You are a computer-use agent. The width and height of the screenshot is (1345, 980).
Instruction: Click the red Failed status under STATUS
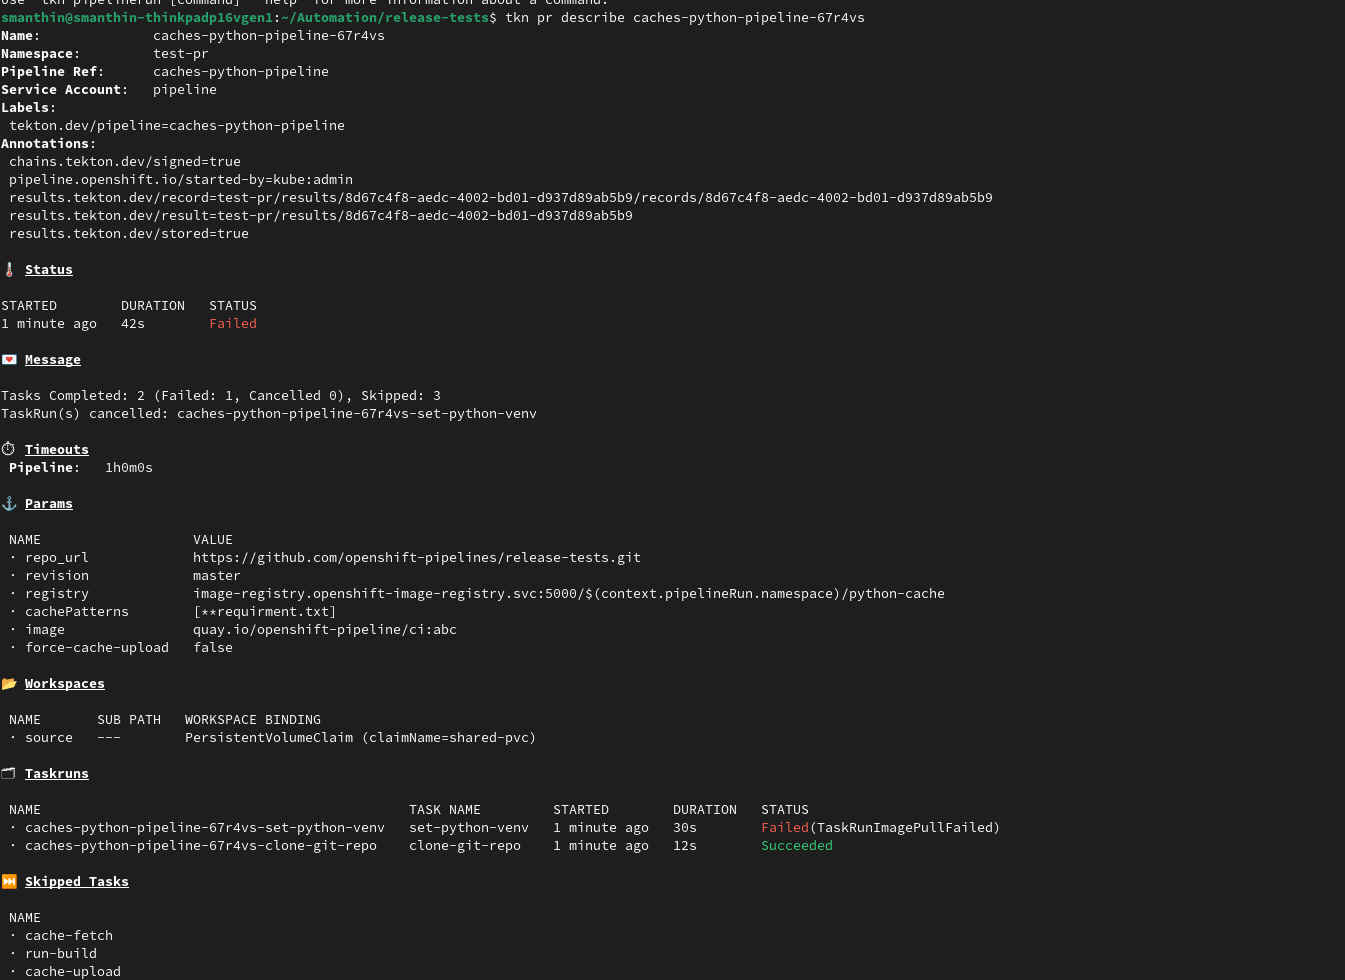(x=233, y=324)
